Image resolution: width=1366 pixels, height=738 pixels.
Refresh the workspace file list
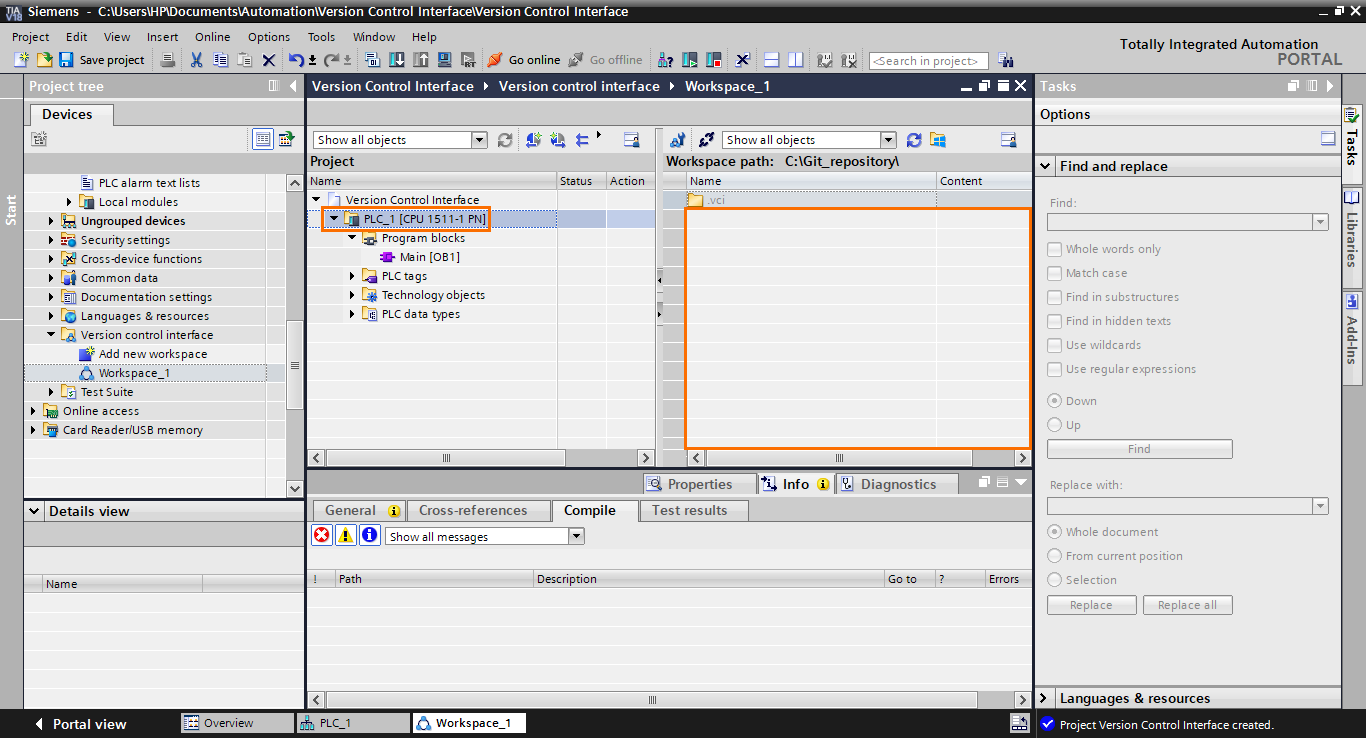(x=913, y=139)
